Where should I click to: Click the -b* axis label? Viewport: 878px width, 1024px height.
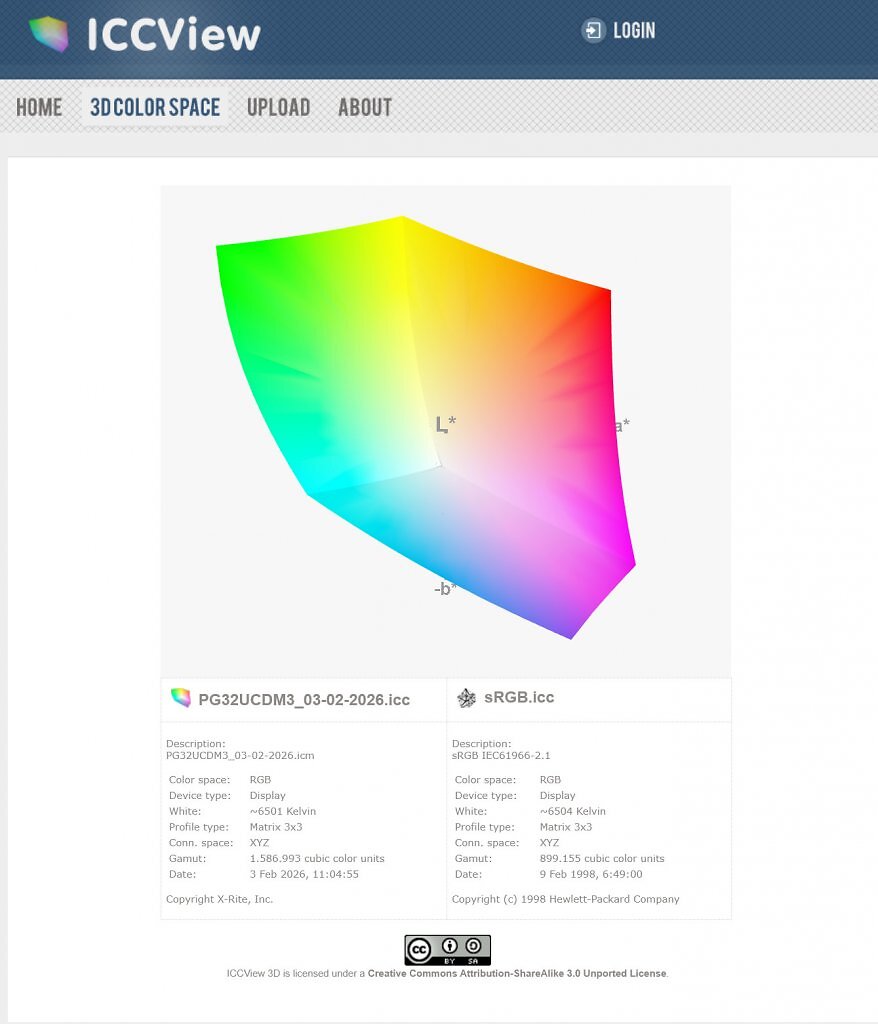tap(446, 588)
